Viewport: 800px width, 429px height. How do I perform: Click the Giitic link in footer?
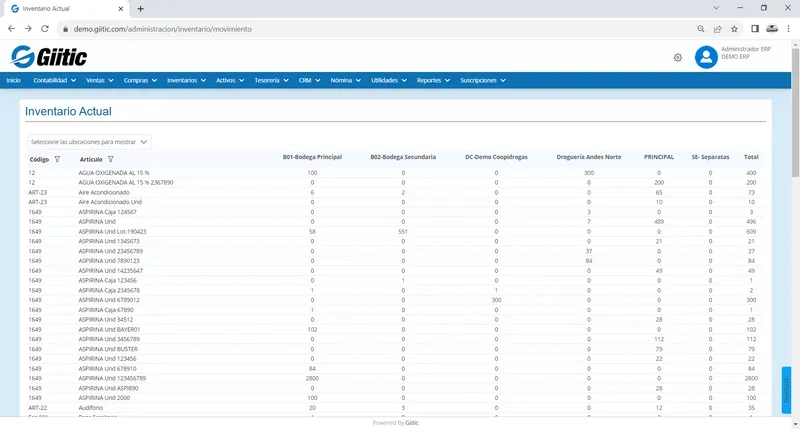point(412,423)
